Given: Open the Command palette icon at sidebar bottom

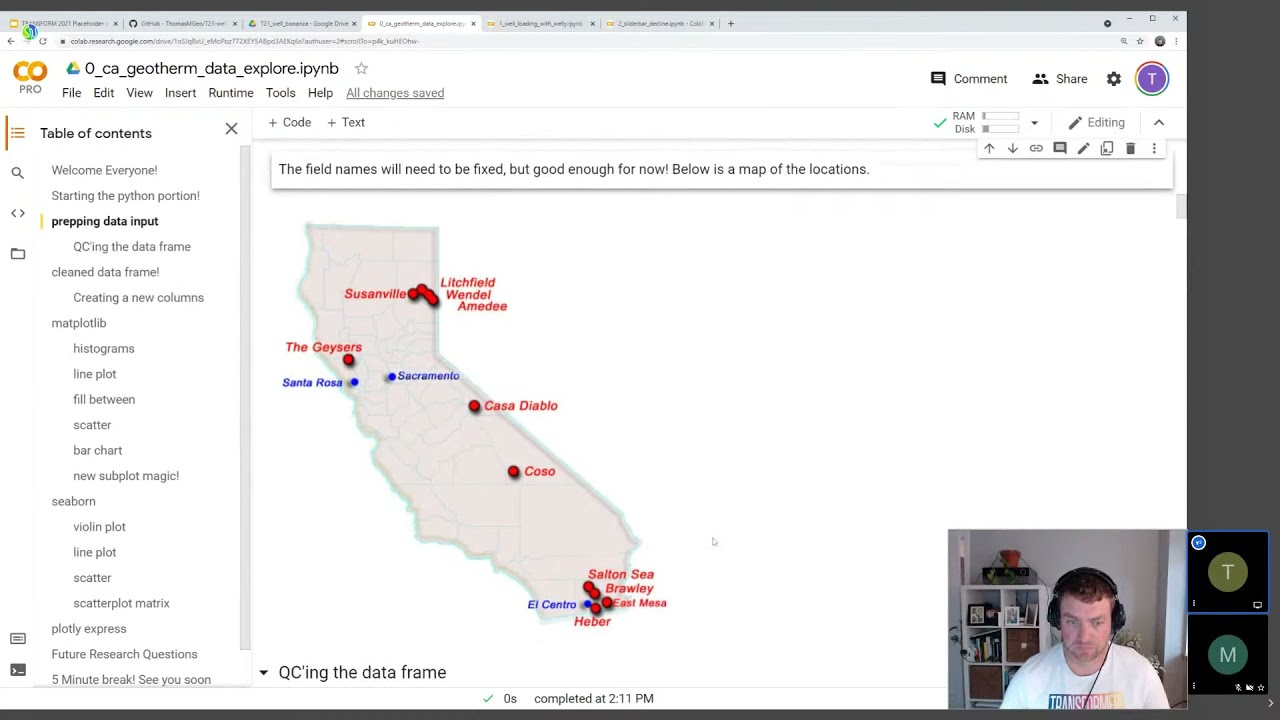Looking at the screenshot, I should coord(17,638).
